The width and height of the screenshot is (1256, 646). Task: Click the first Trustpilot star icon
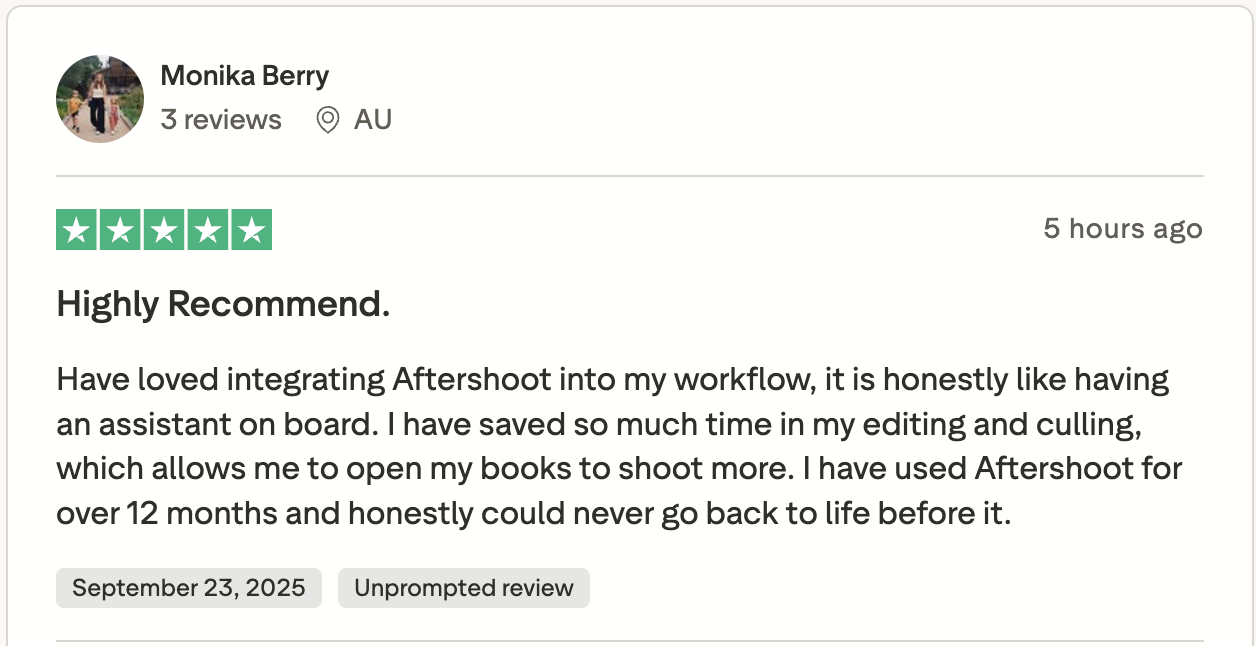(75, 229)
